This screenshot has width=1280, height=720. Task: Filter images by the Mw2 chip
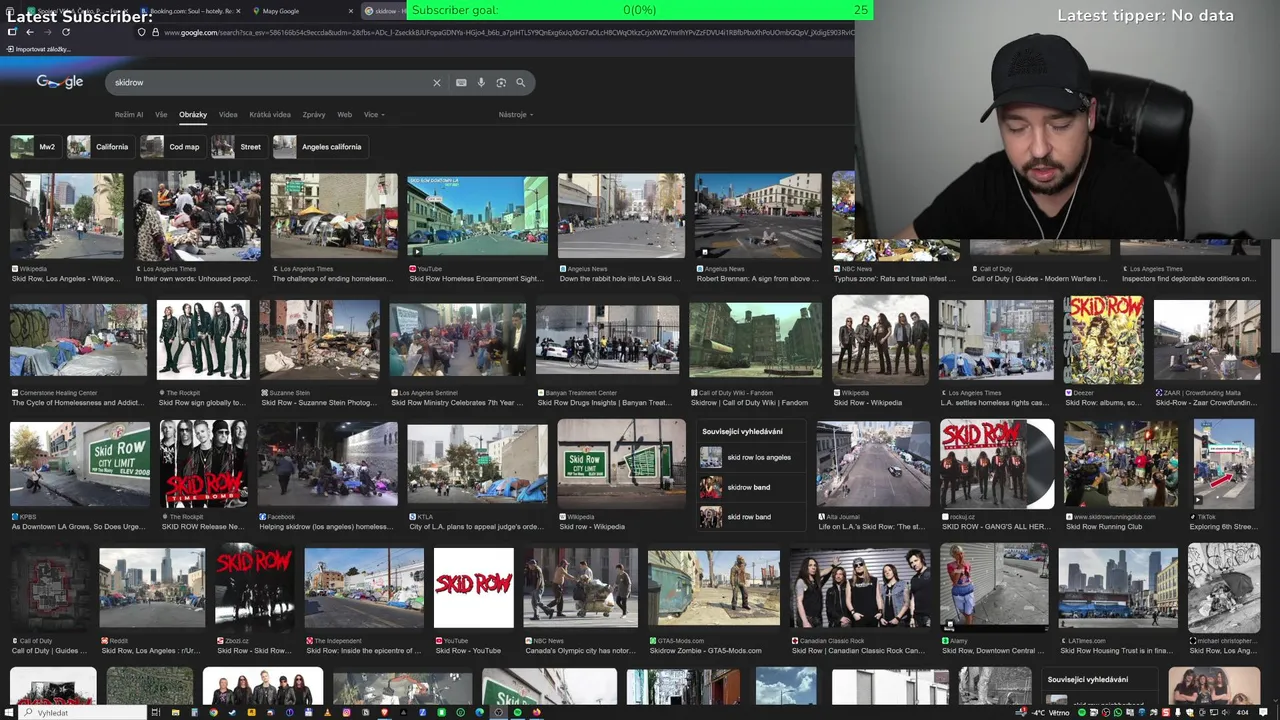(34, 147)
